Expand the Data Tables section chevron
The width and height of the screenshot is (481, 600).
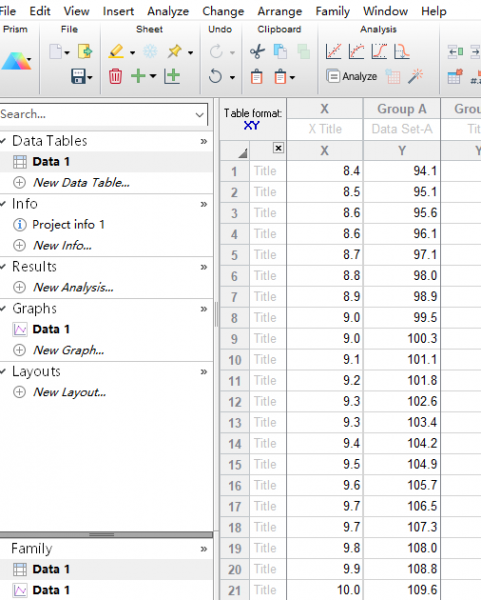tap(204, 141)
